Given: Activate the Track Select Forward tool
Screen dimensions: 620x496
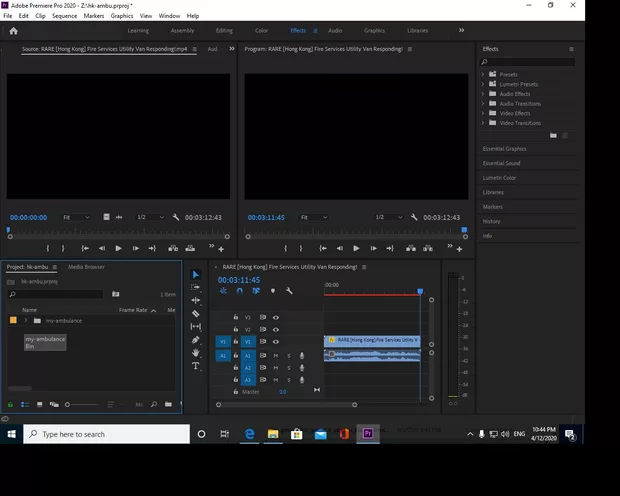Looking at the screenshot, I should [x=196, y=287].
